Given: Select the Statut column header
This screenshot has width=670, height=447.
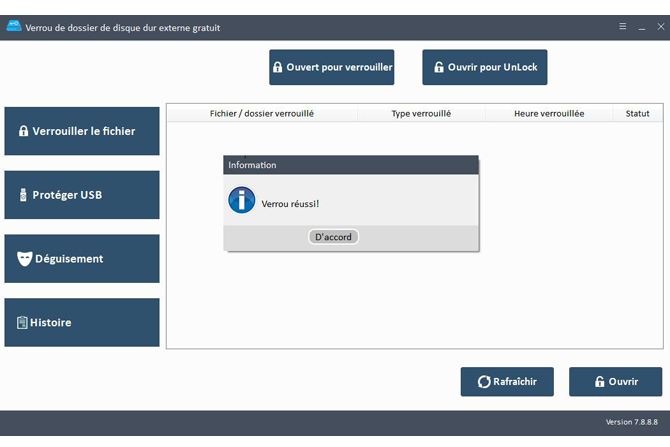Looking at the screenshot, I should (x=637, y=114).
